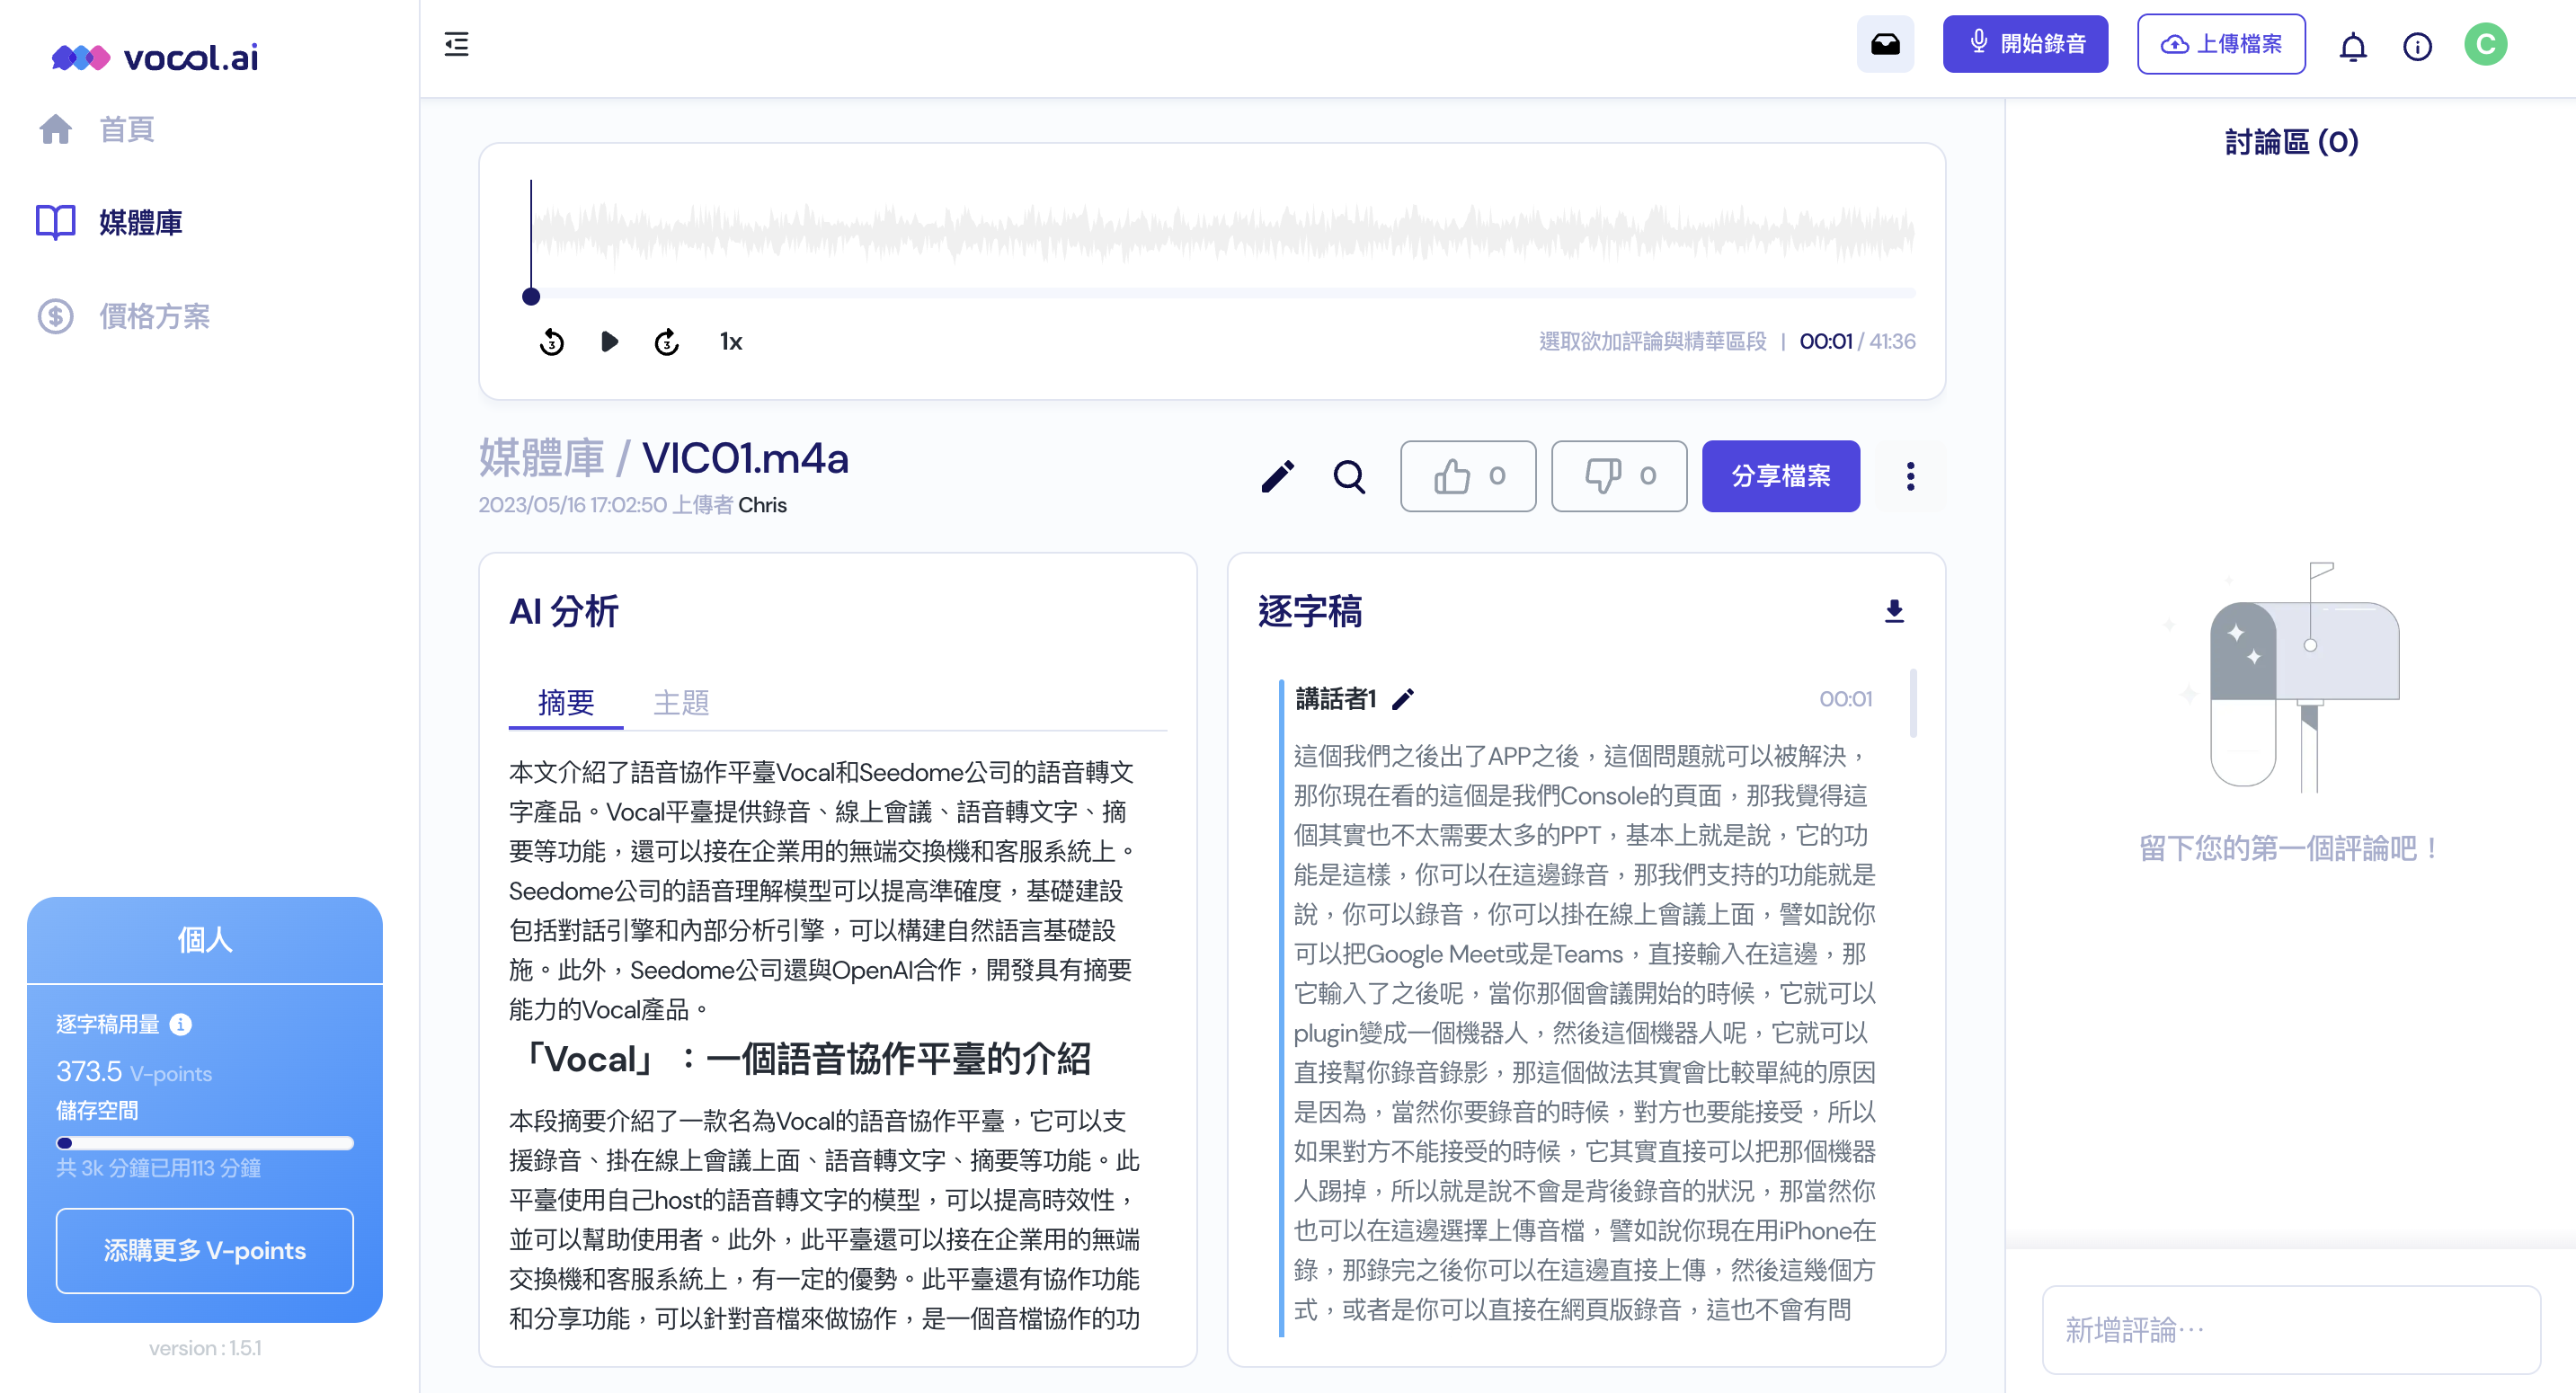2576x1393 pixels.
Task: Play the audio recording
Action: click(x=609, y=342)
